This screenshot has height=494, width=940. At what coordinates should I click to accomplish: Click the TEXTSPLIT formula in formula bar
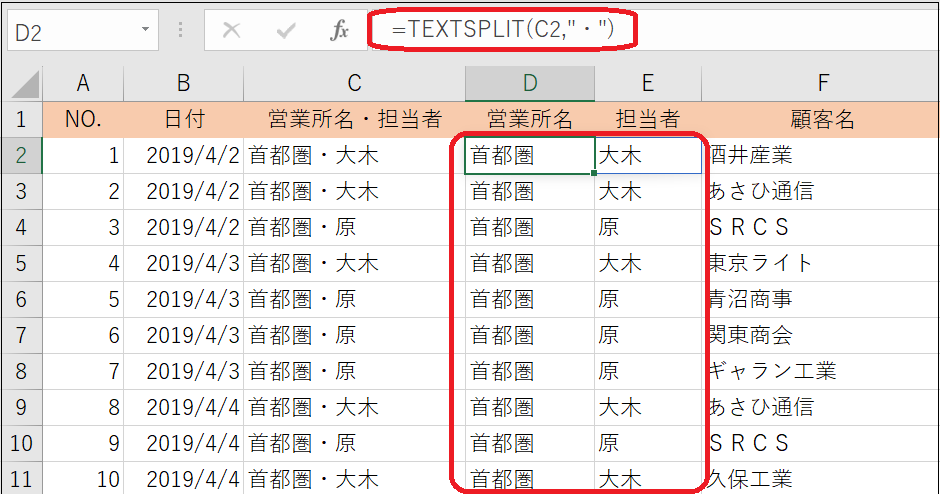(502, 31)
